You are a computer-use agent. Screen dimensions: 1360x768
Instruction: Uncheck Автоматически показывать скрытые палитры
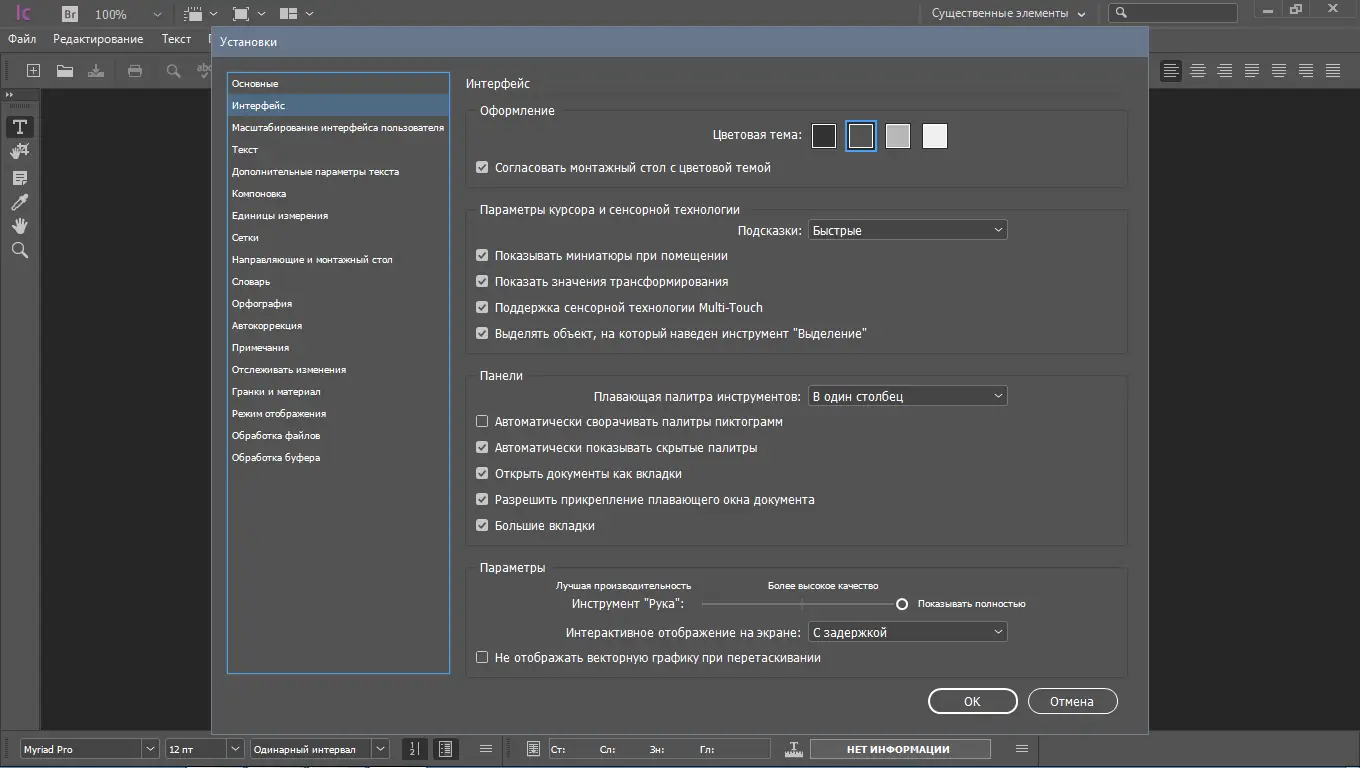click(x=482, y=448)
